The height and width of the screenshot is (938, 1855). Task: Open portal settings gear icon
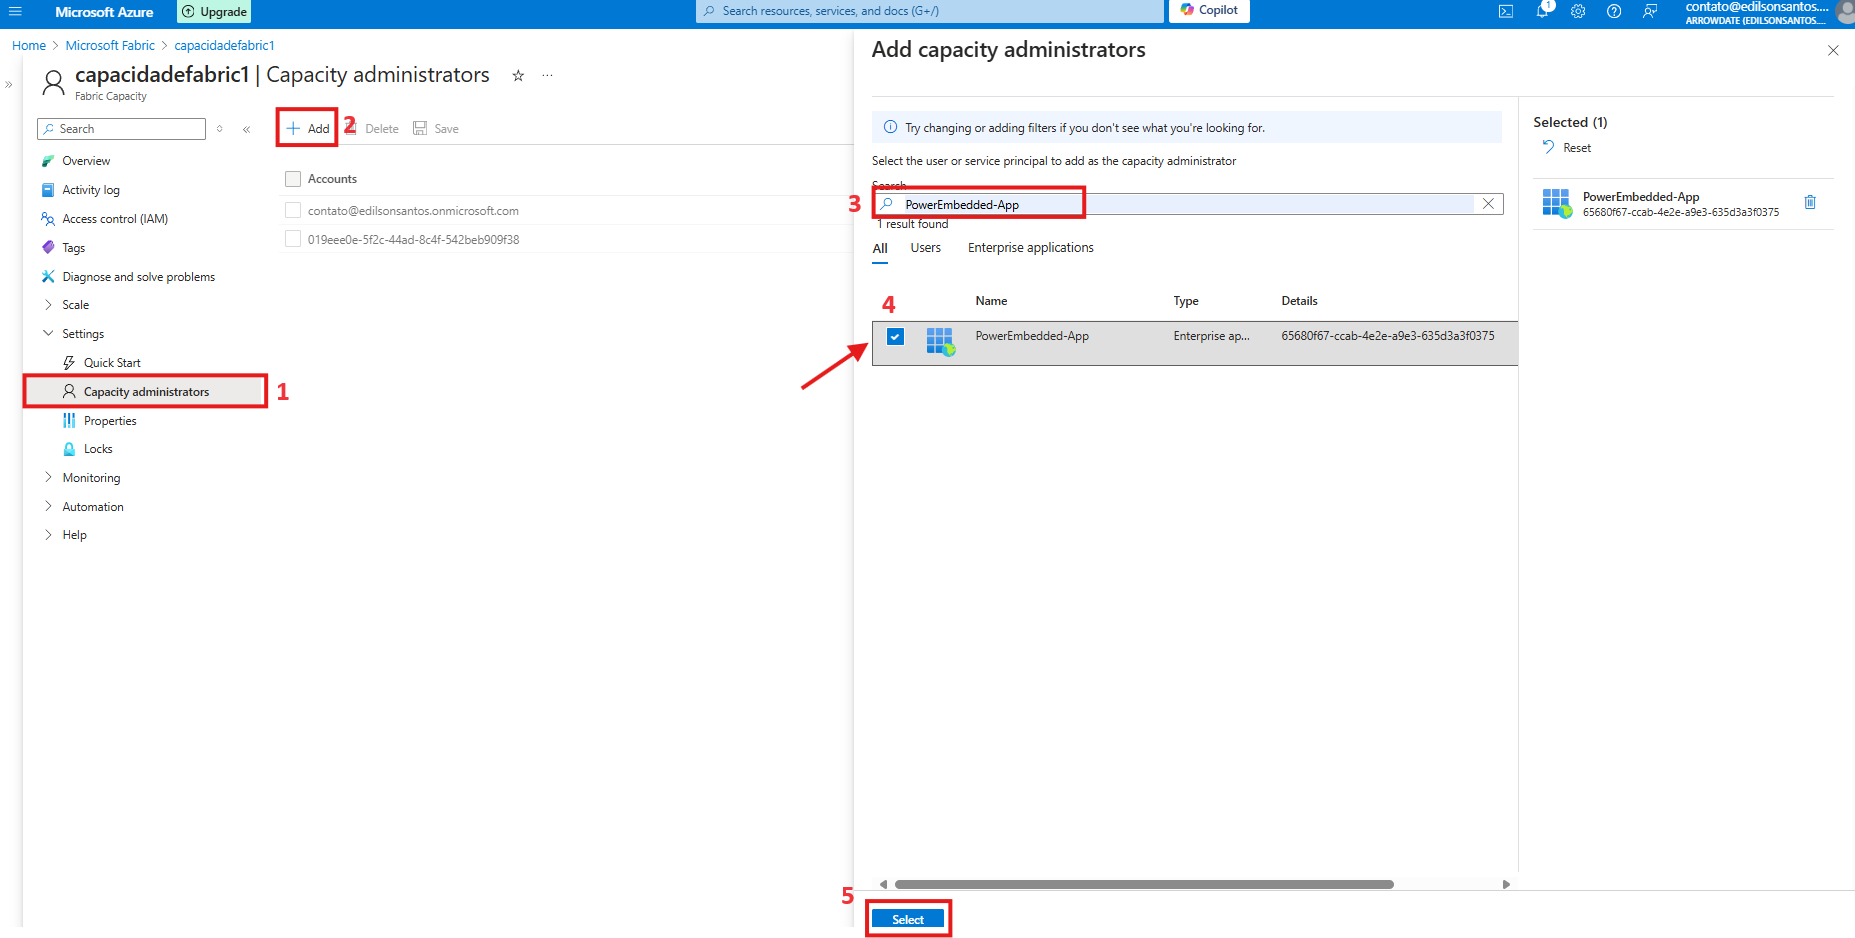pyautogui.click(x=1578, y=11)
